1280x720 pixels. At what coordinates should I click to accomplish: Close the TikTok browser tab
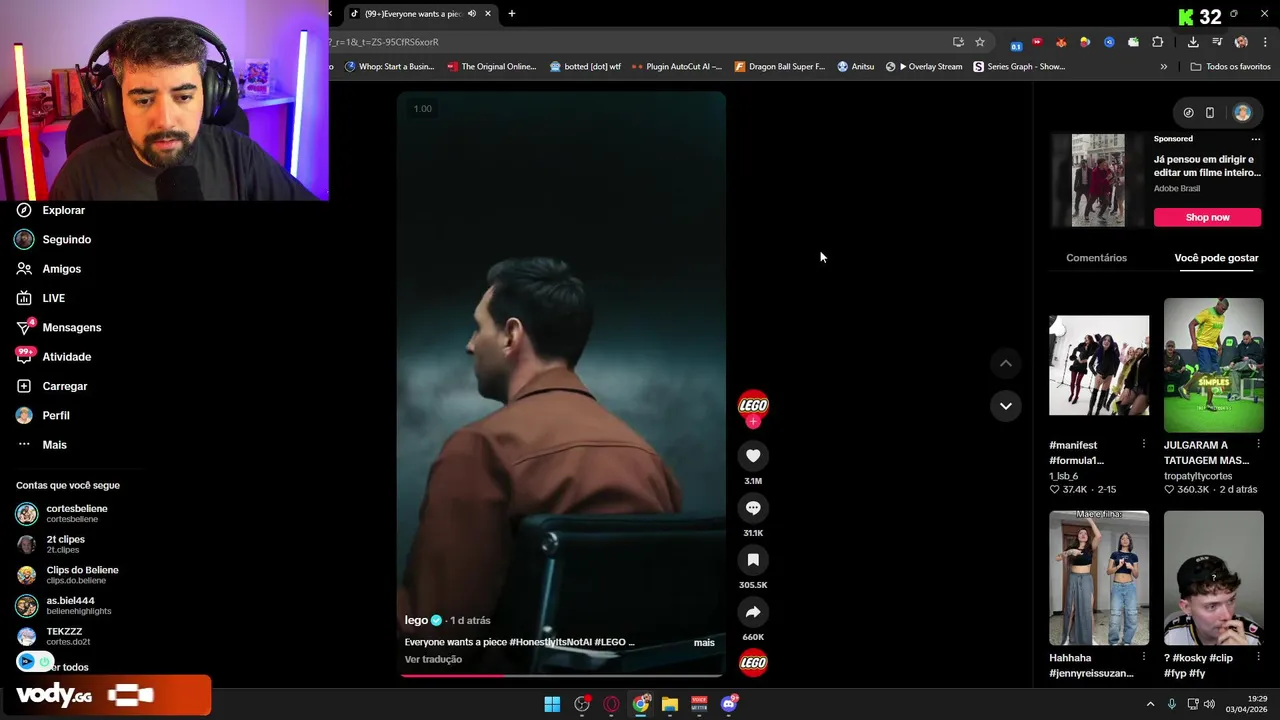pyautogui.click(x=488, y=14)
